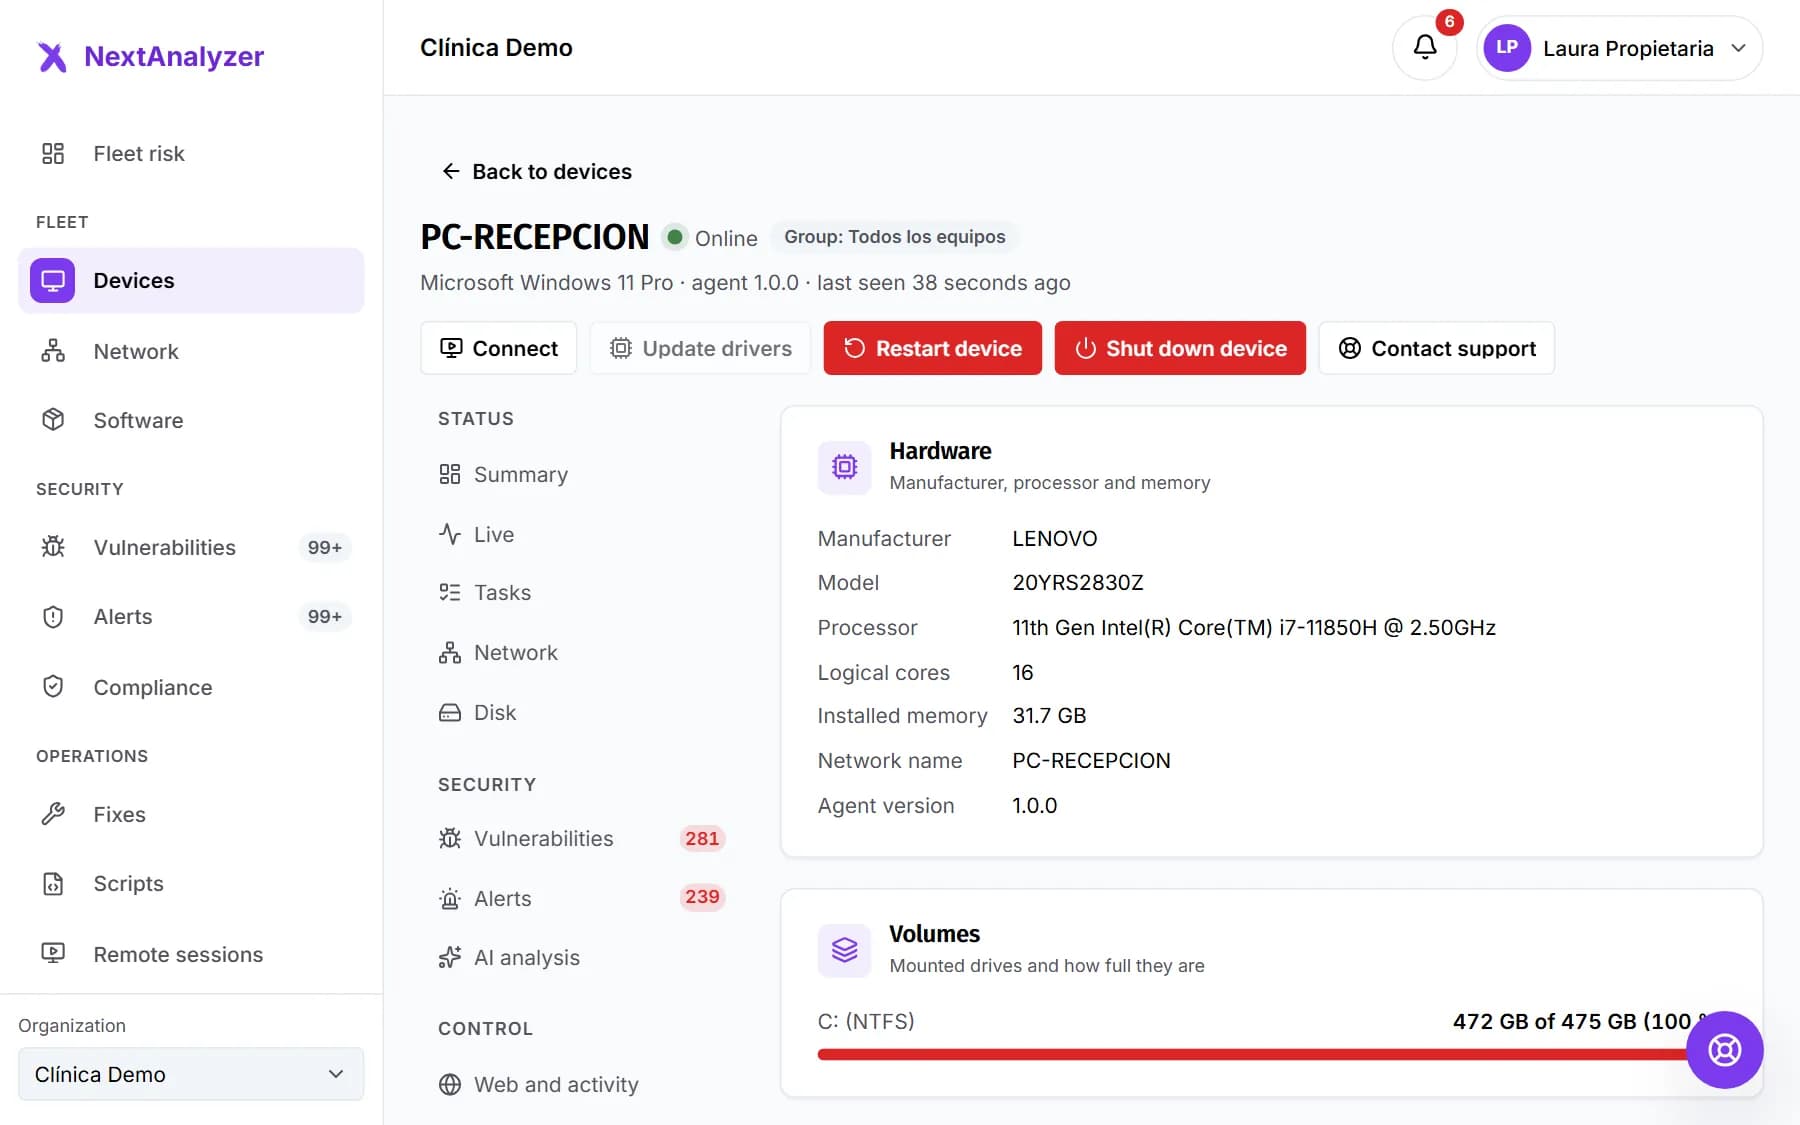Click the LP user avatar
1800x1125 pixels.
click(1507, 48)
